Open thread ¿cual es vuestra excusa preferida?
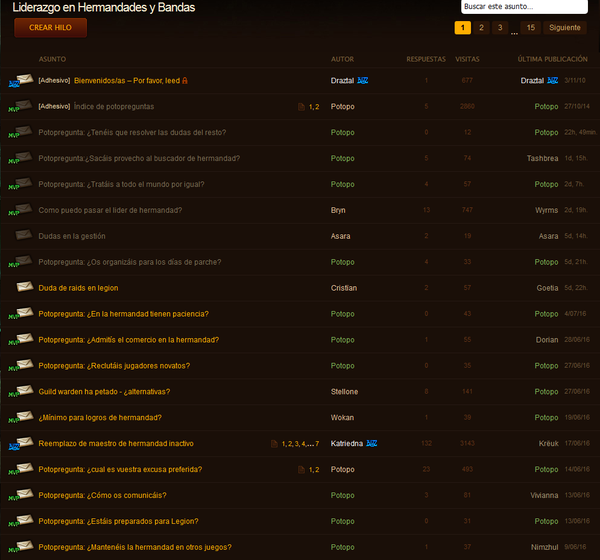The height and width of the screenshot is (560, 600). (x=121, y=469)
